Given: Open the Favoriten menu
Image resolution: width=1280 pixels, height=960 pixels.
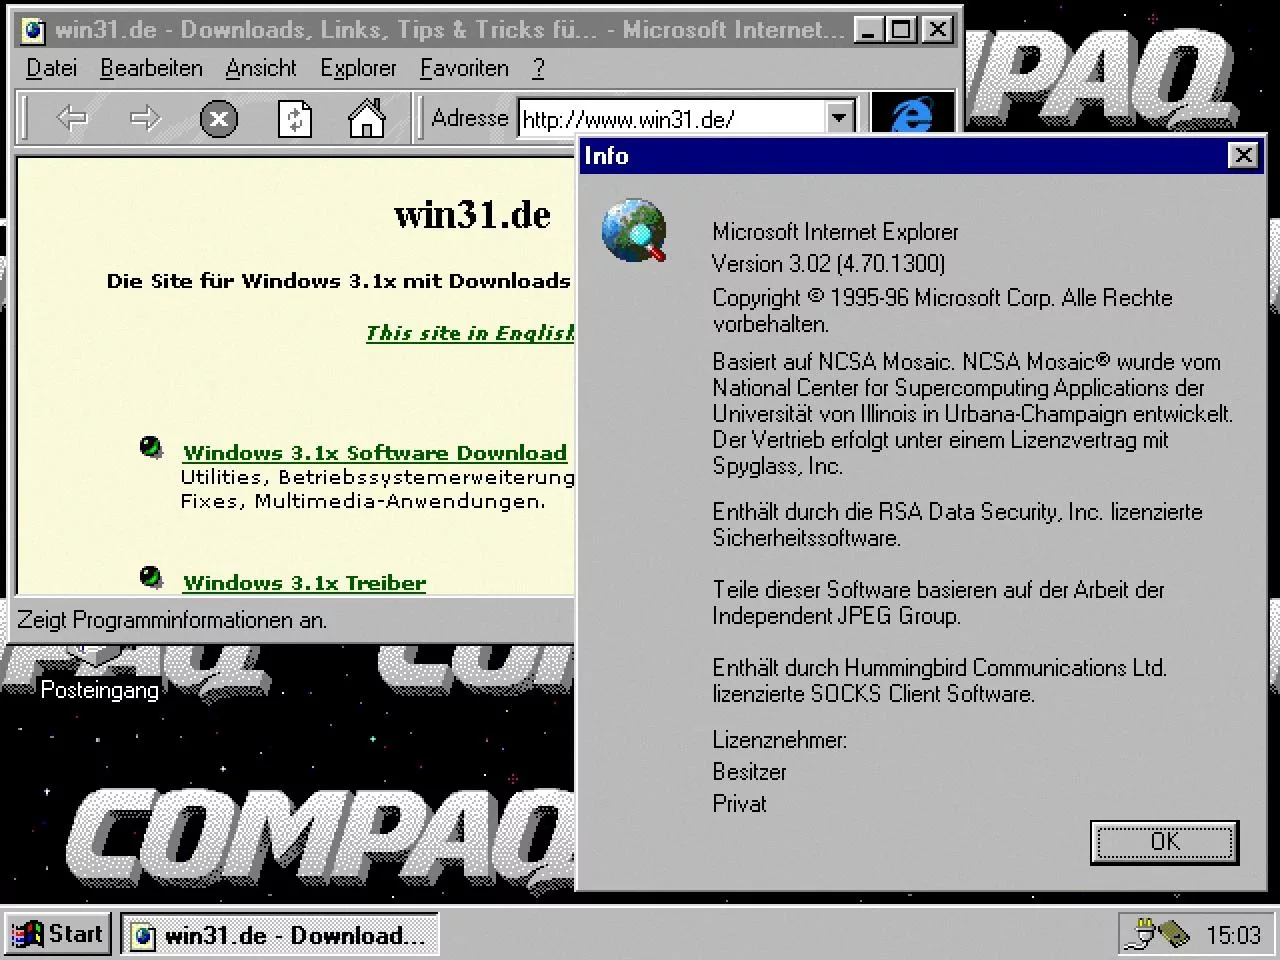Looking at the screenshot, I should (464, 68).
